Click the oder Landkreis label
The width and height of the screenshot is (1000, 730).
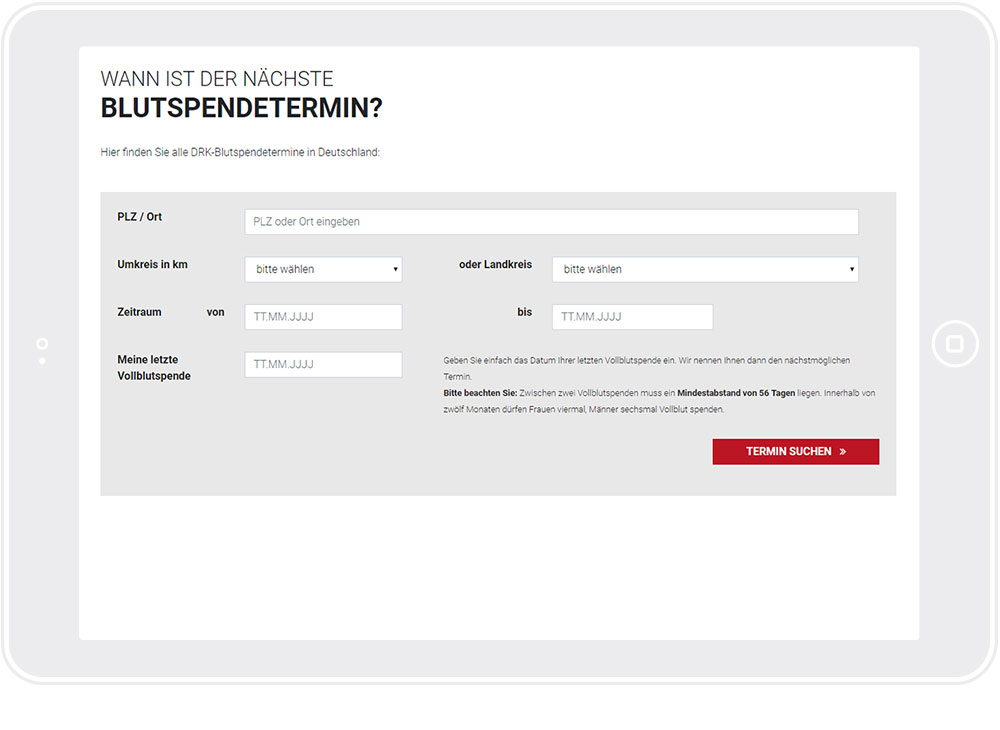[x=496, y=264]
